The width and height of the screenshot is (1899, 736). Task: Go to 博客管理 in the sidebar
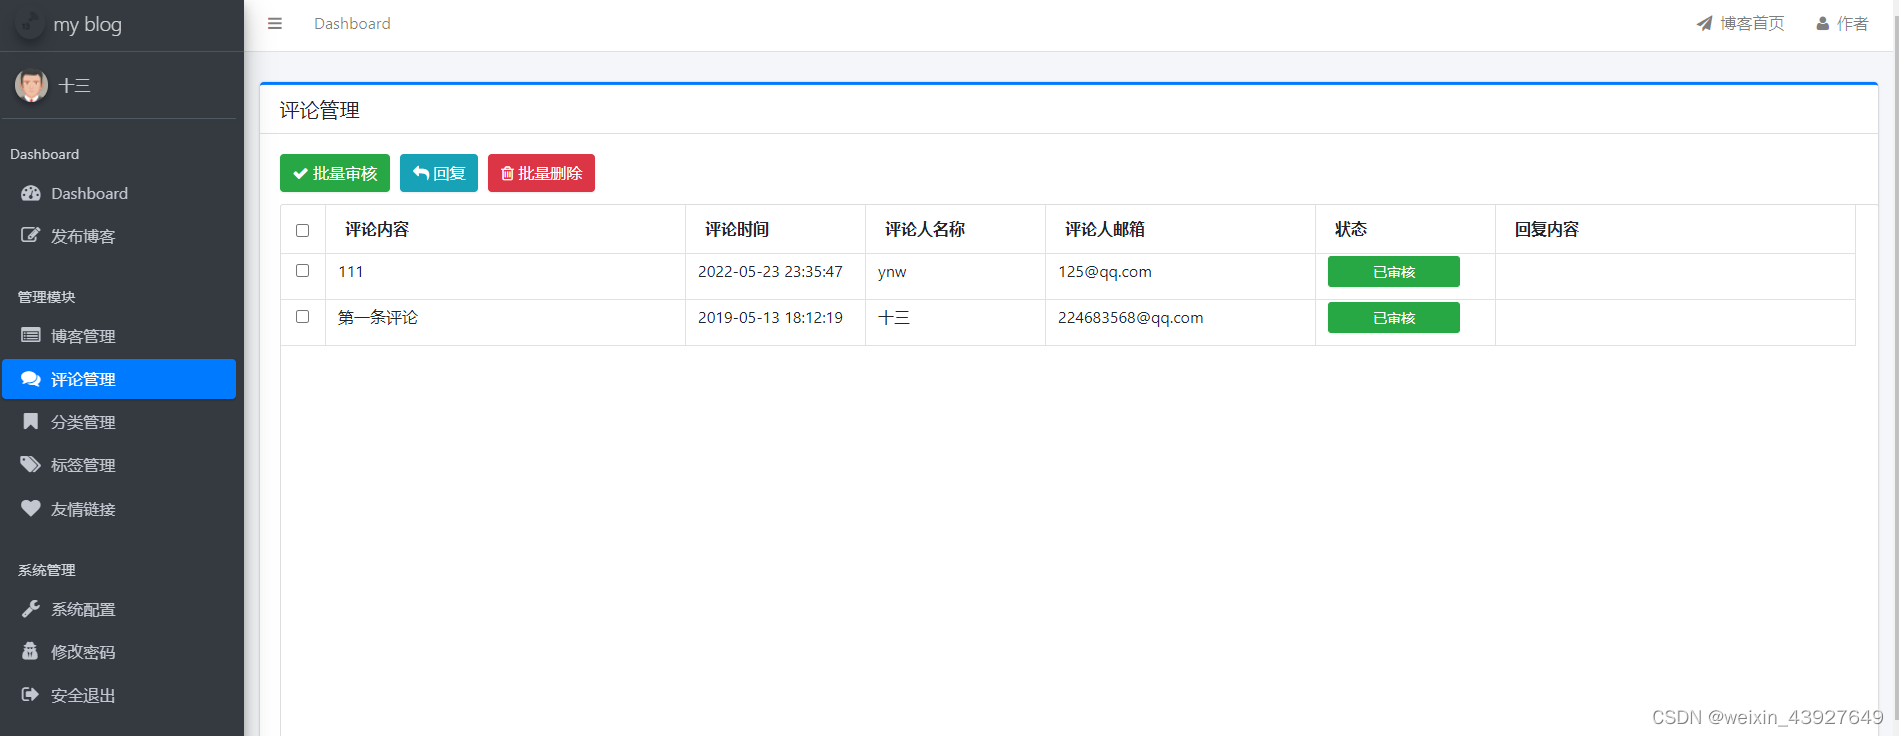[x=119, y=336]
